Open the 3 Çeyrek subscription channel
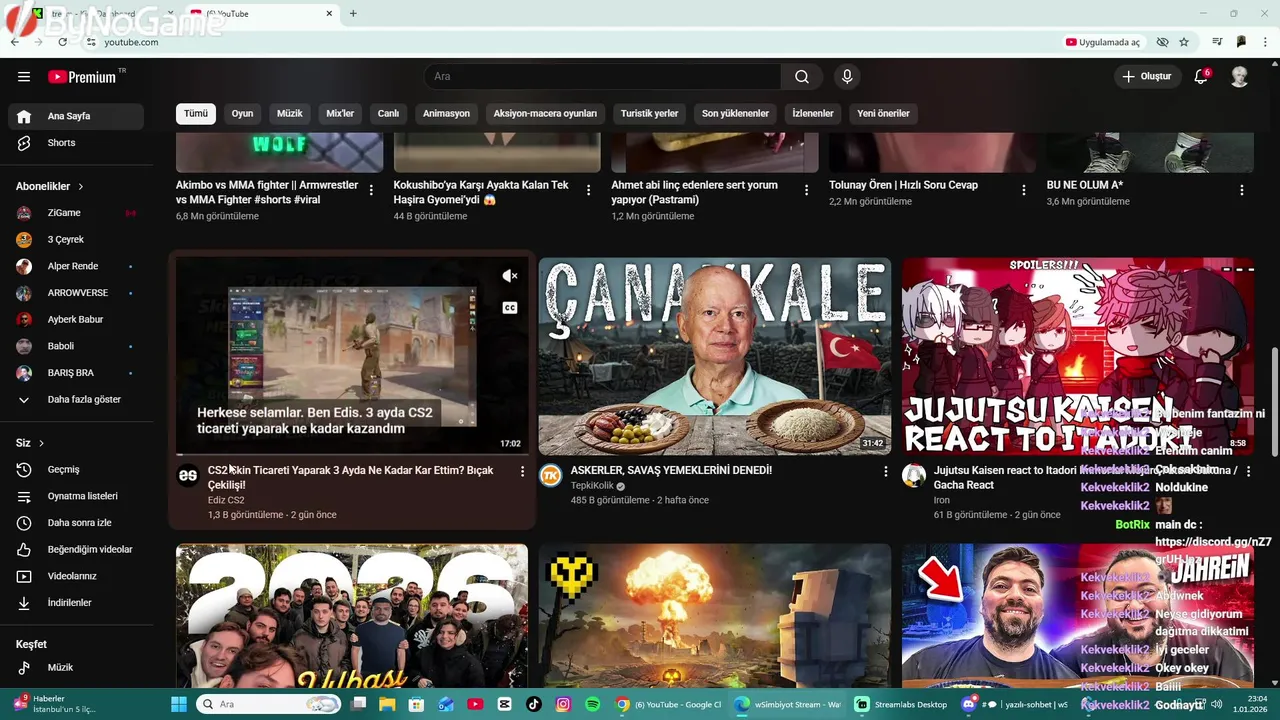 tap(76, 240)
